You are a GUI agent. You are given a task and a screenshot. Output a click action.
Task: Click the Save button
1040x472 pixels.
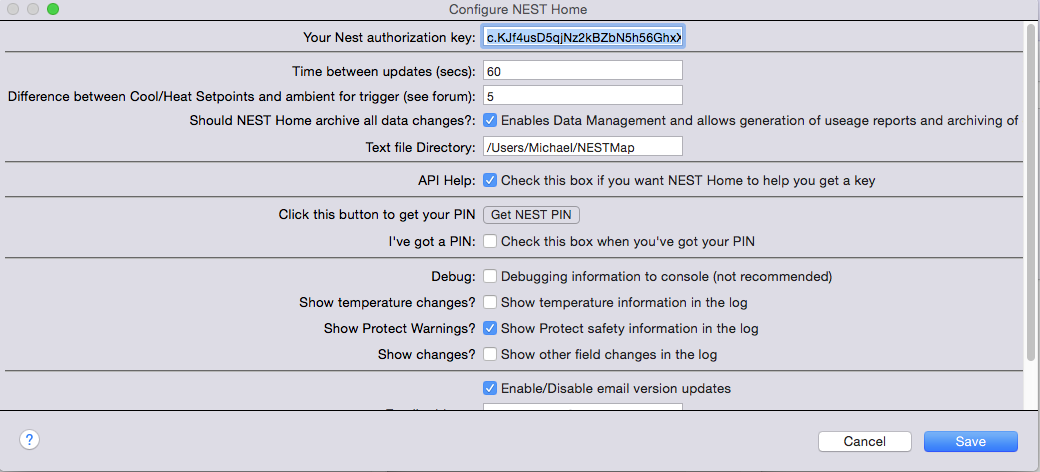(x=970, y=442)
